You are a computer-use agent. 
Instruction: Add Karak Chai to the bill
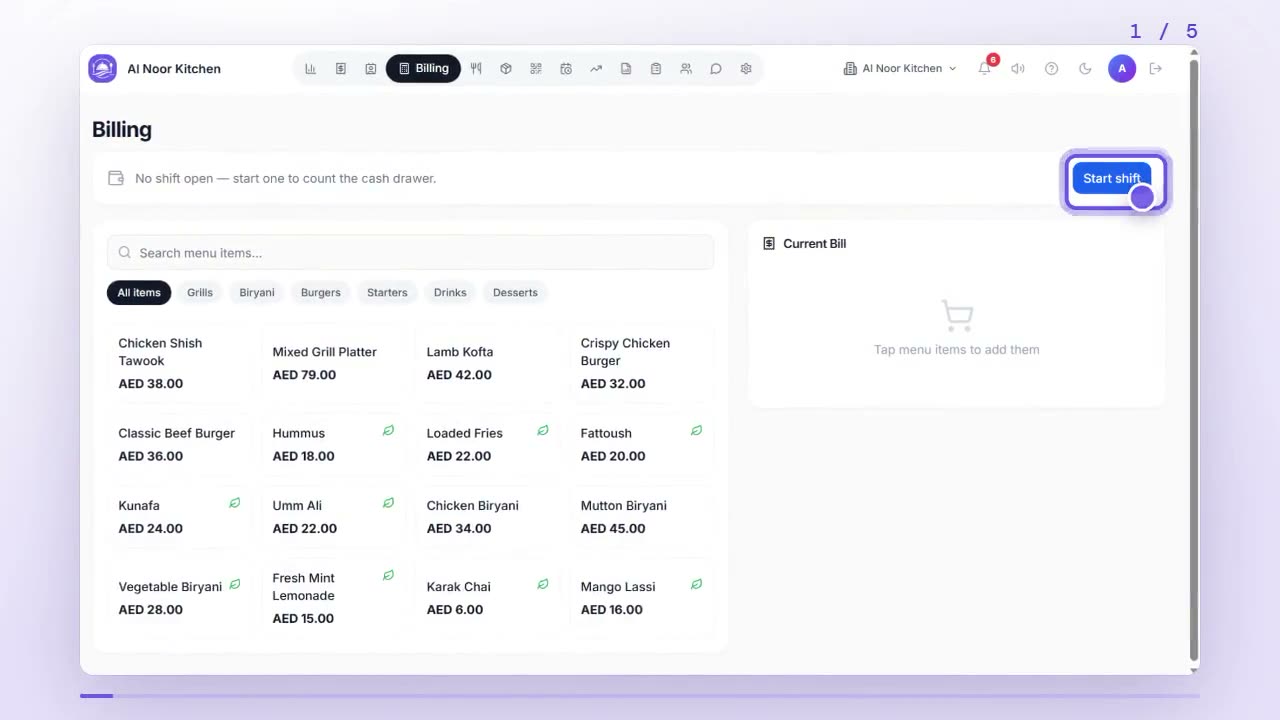[488, 598]
